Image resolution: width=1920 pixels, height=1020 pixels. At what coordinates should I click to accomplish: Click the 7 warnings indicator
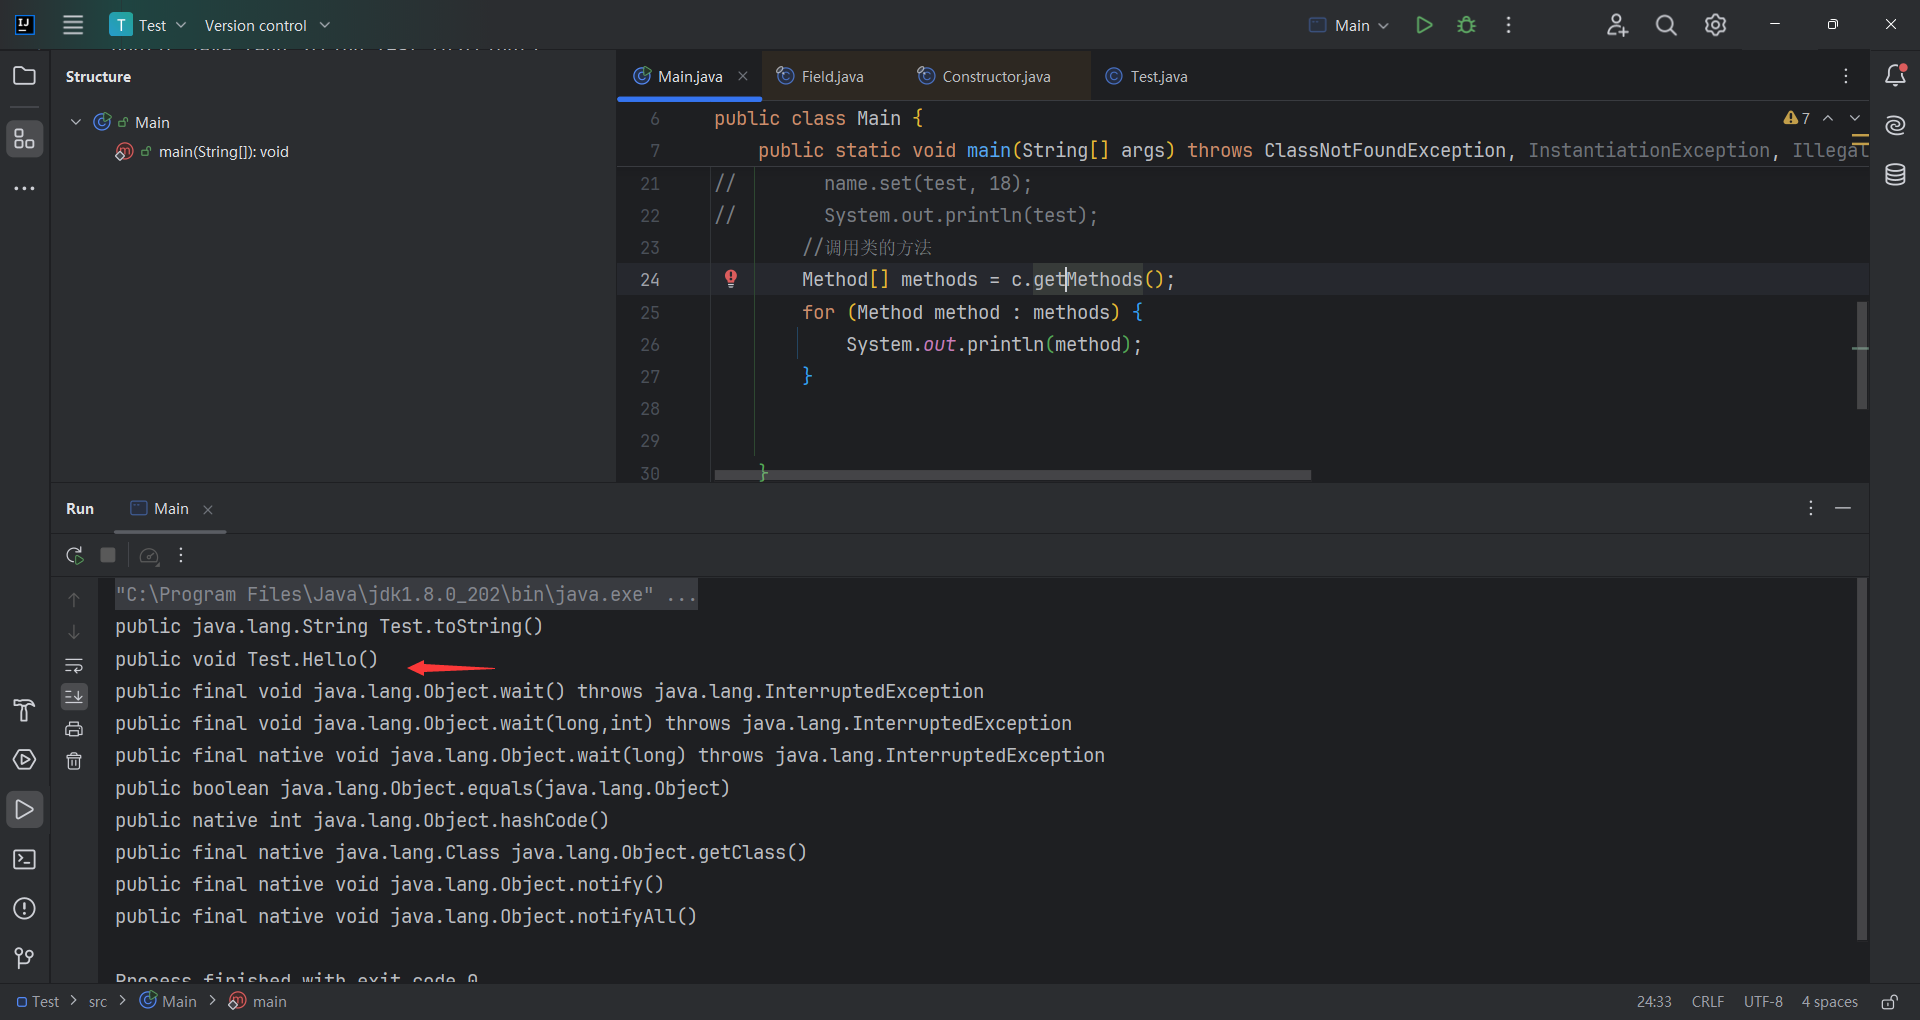pos(1796,118)
